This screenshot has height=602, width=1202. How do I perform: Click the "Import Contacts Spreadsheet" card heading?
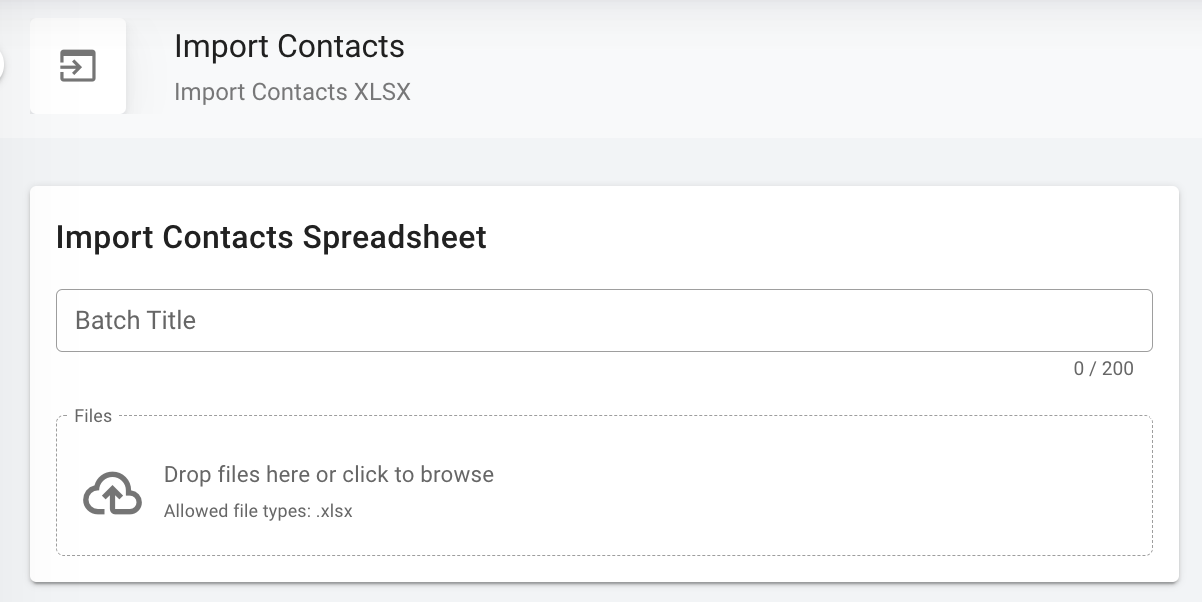point(271,237)
